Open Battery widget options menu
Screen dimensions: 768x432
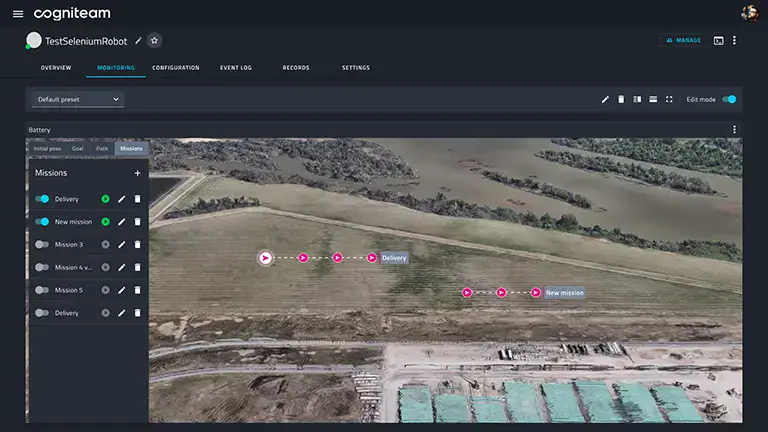click(x=734, y=129)
